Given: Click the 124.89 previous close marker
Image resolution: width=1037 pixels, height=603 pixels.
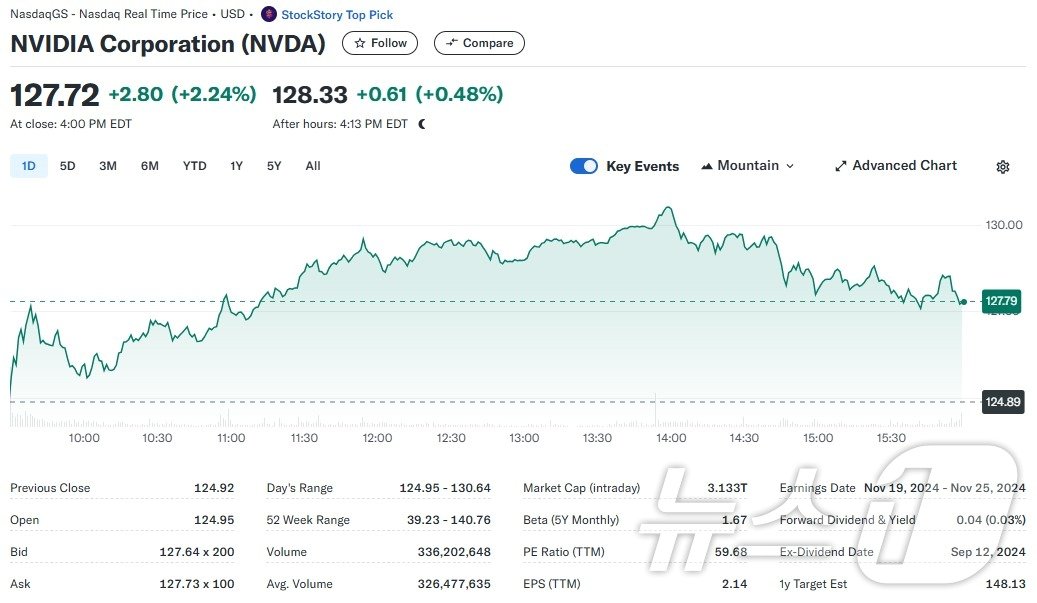Looking at the screenshot, I should [x=1001, y=402].
